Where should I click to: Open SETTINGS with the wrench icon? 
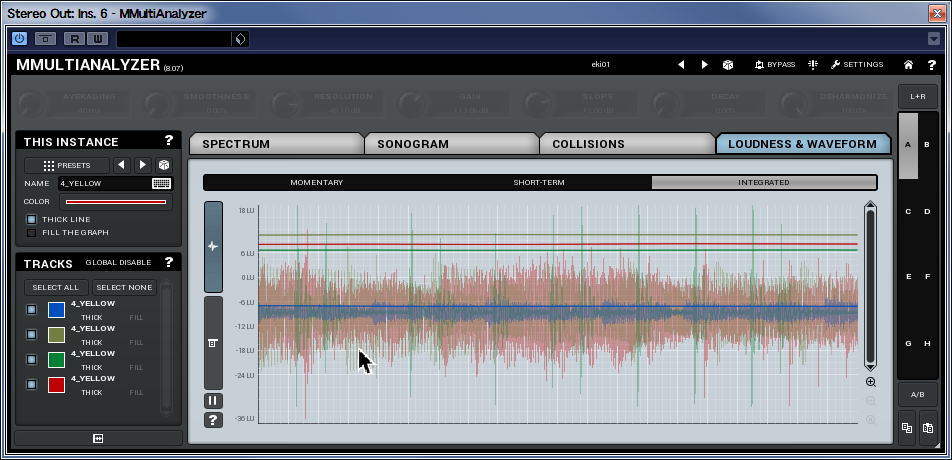[857, 64]
